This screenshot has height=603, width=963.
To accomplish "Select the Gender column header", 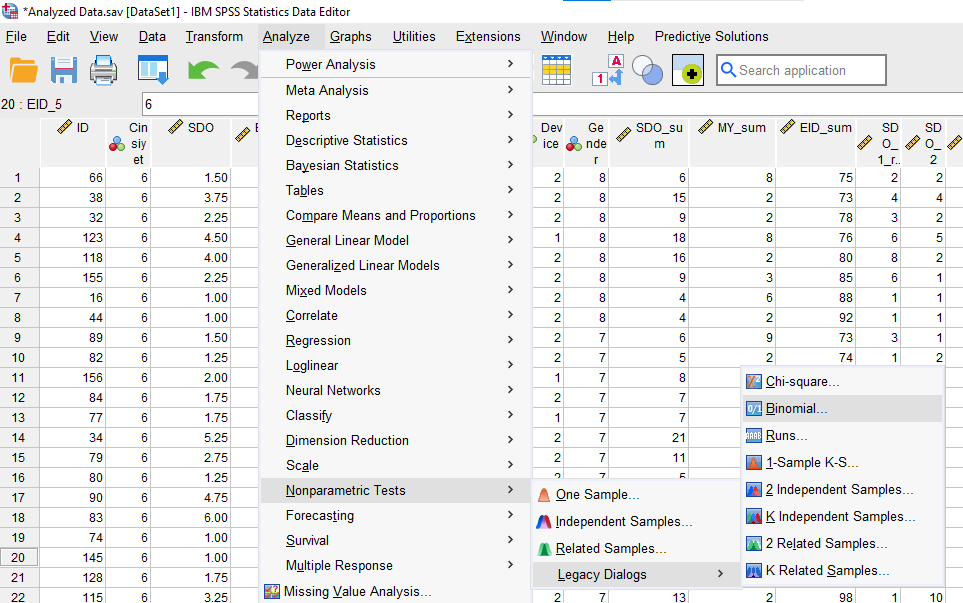I will click(x=587, y=142).
